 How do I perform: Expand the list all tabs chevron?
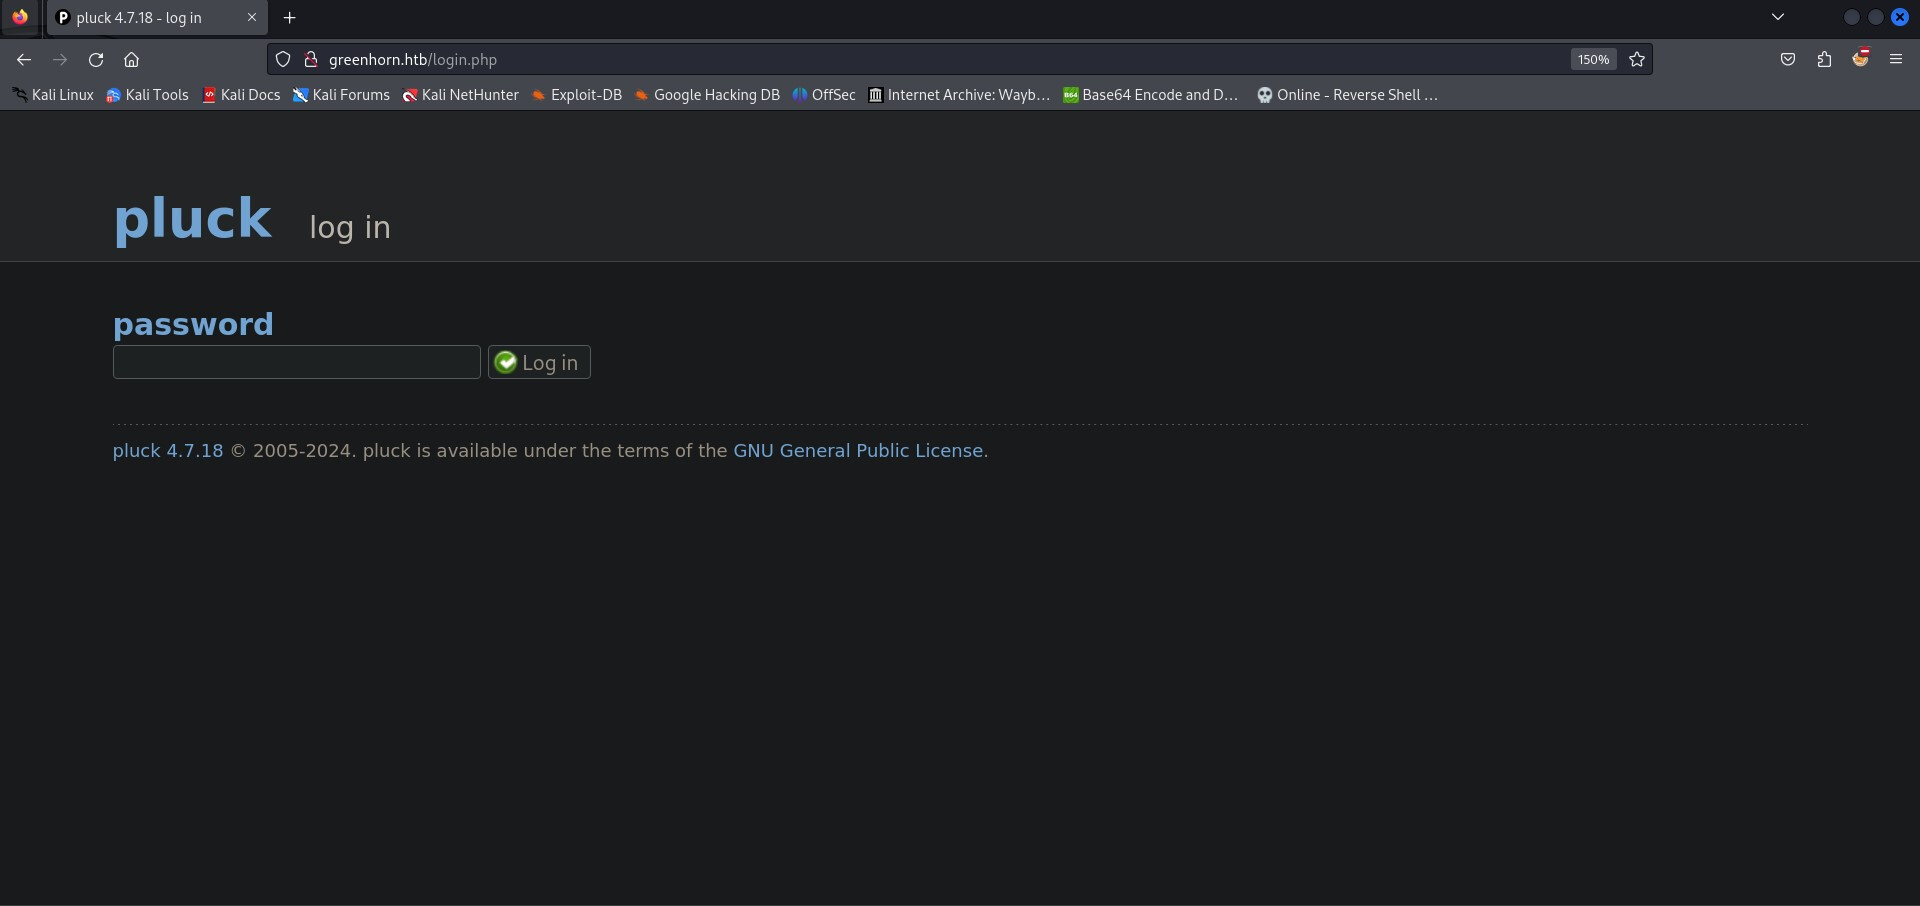(x=1778, y=17)
